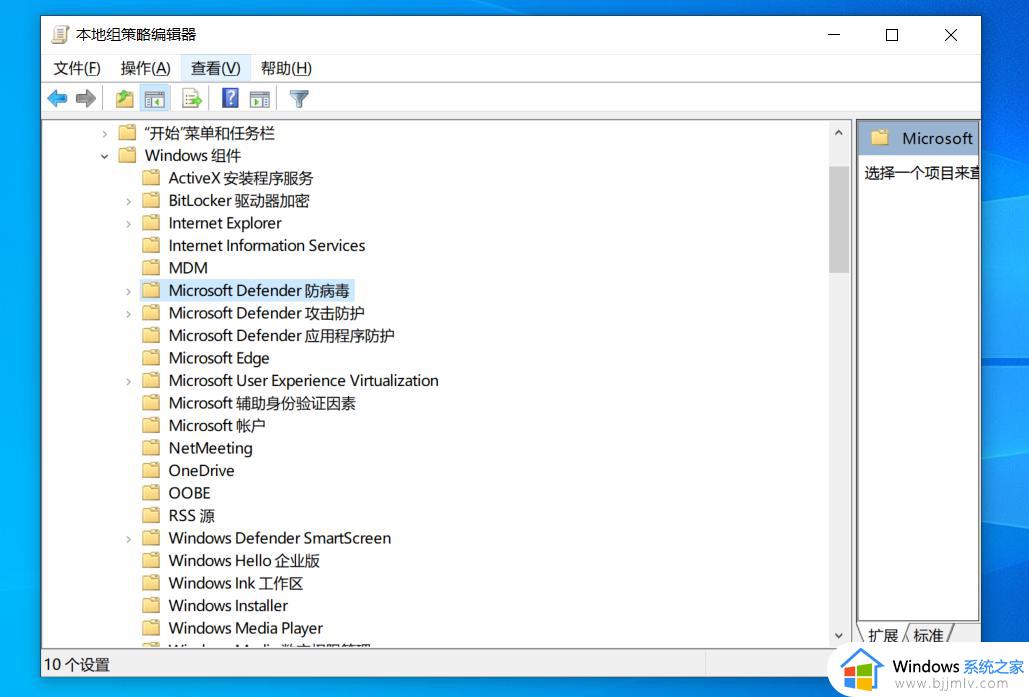Click the BitLocker 驱动器加密 label
The image size is (1029, 697).
(x=239, y=200)
